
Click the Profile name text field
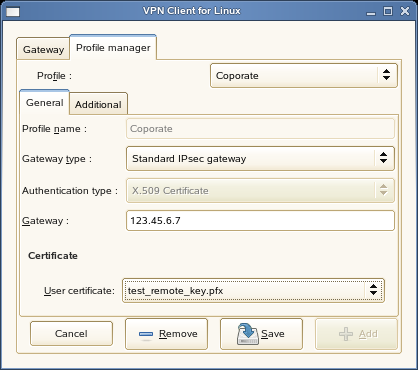260,129
